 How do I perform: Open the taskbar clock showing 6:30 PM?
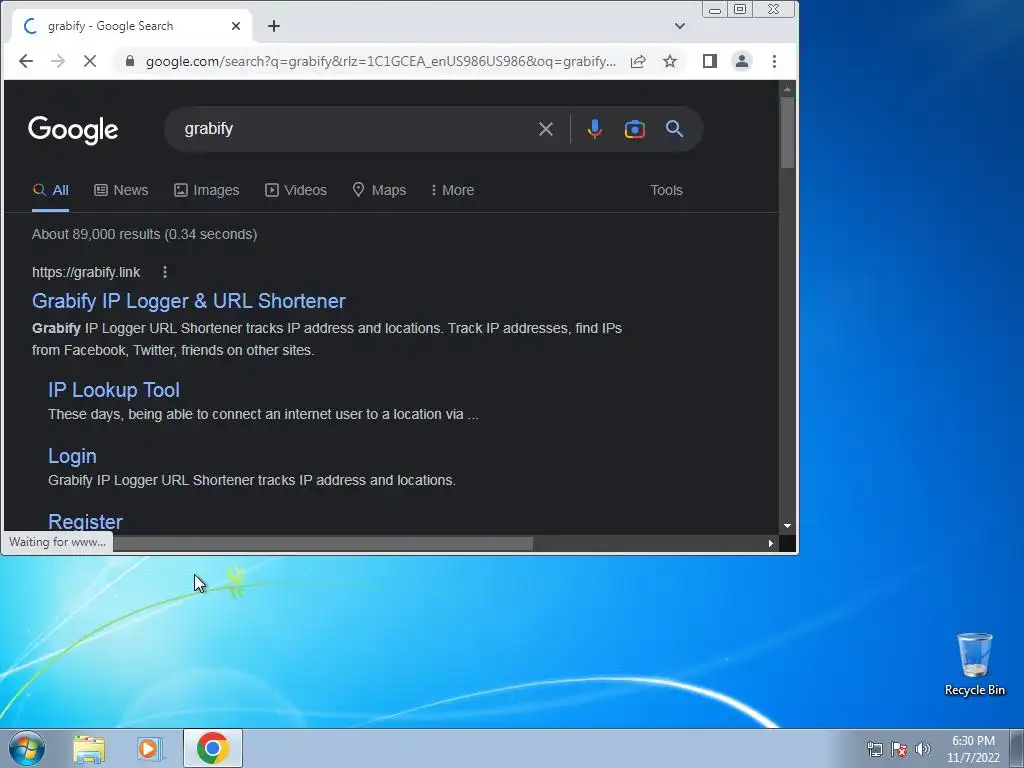point(973,749)
